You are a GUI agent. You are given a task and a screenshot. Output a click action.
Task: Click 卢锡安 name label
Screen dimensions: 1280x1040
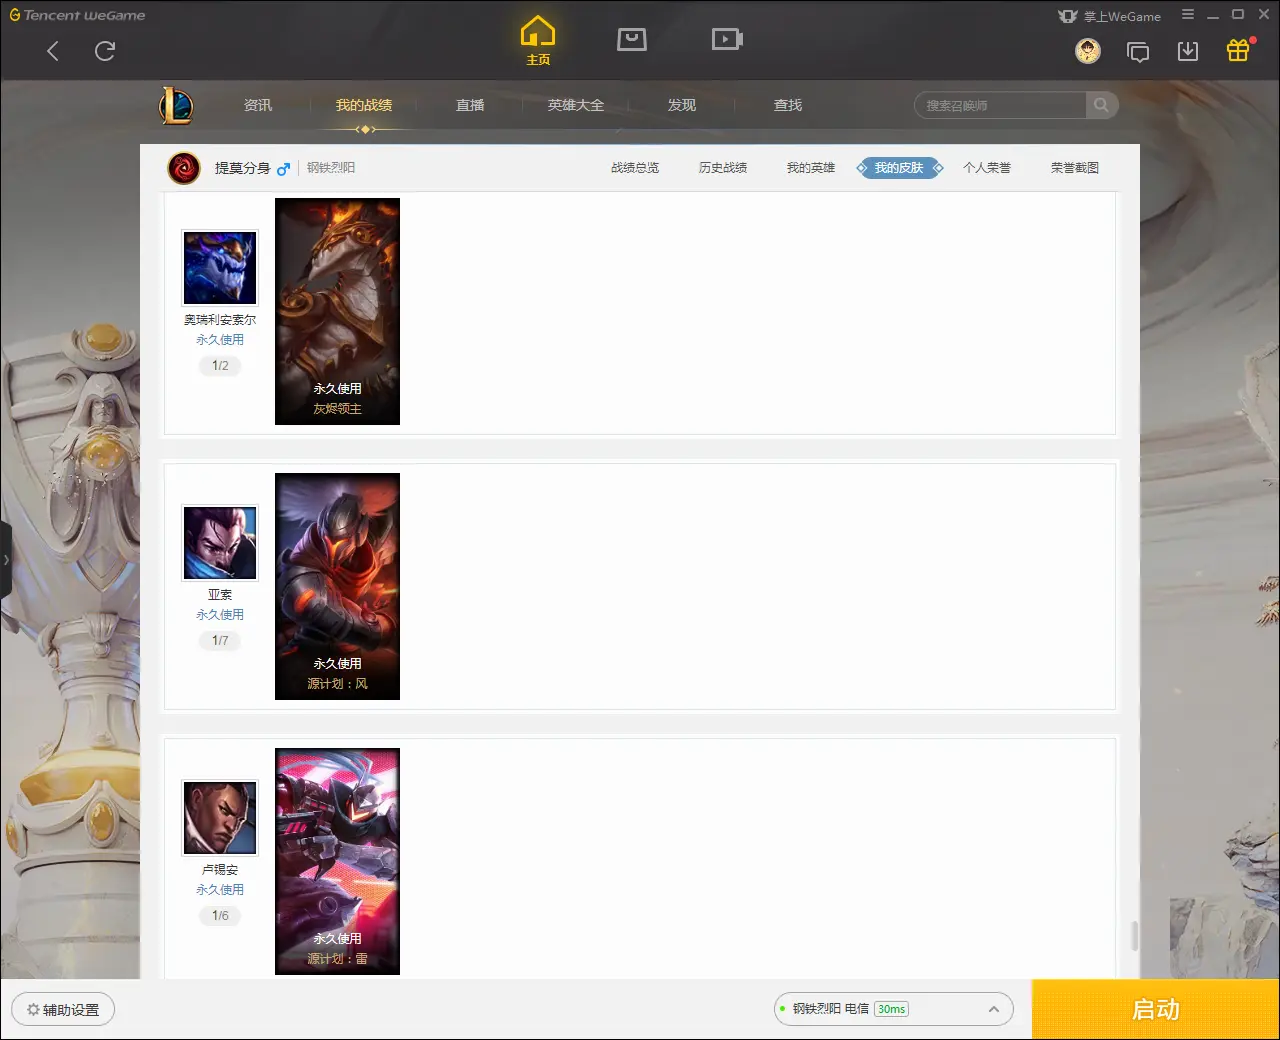pyautogui.click(x=220, y=870)
